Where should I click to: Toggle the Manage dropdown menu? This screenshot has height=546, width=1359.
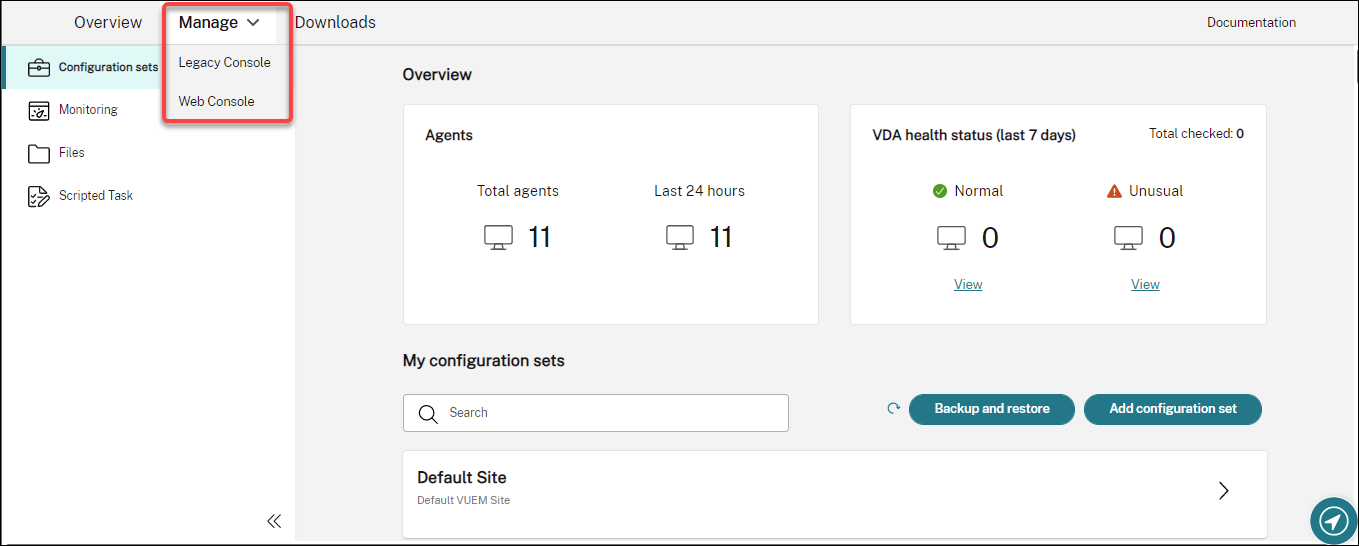219,22
